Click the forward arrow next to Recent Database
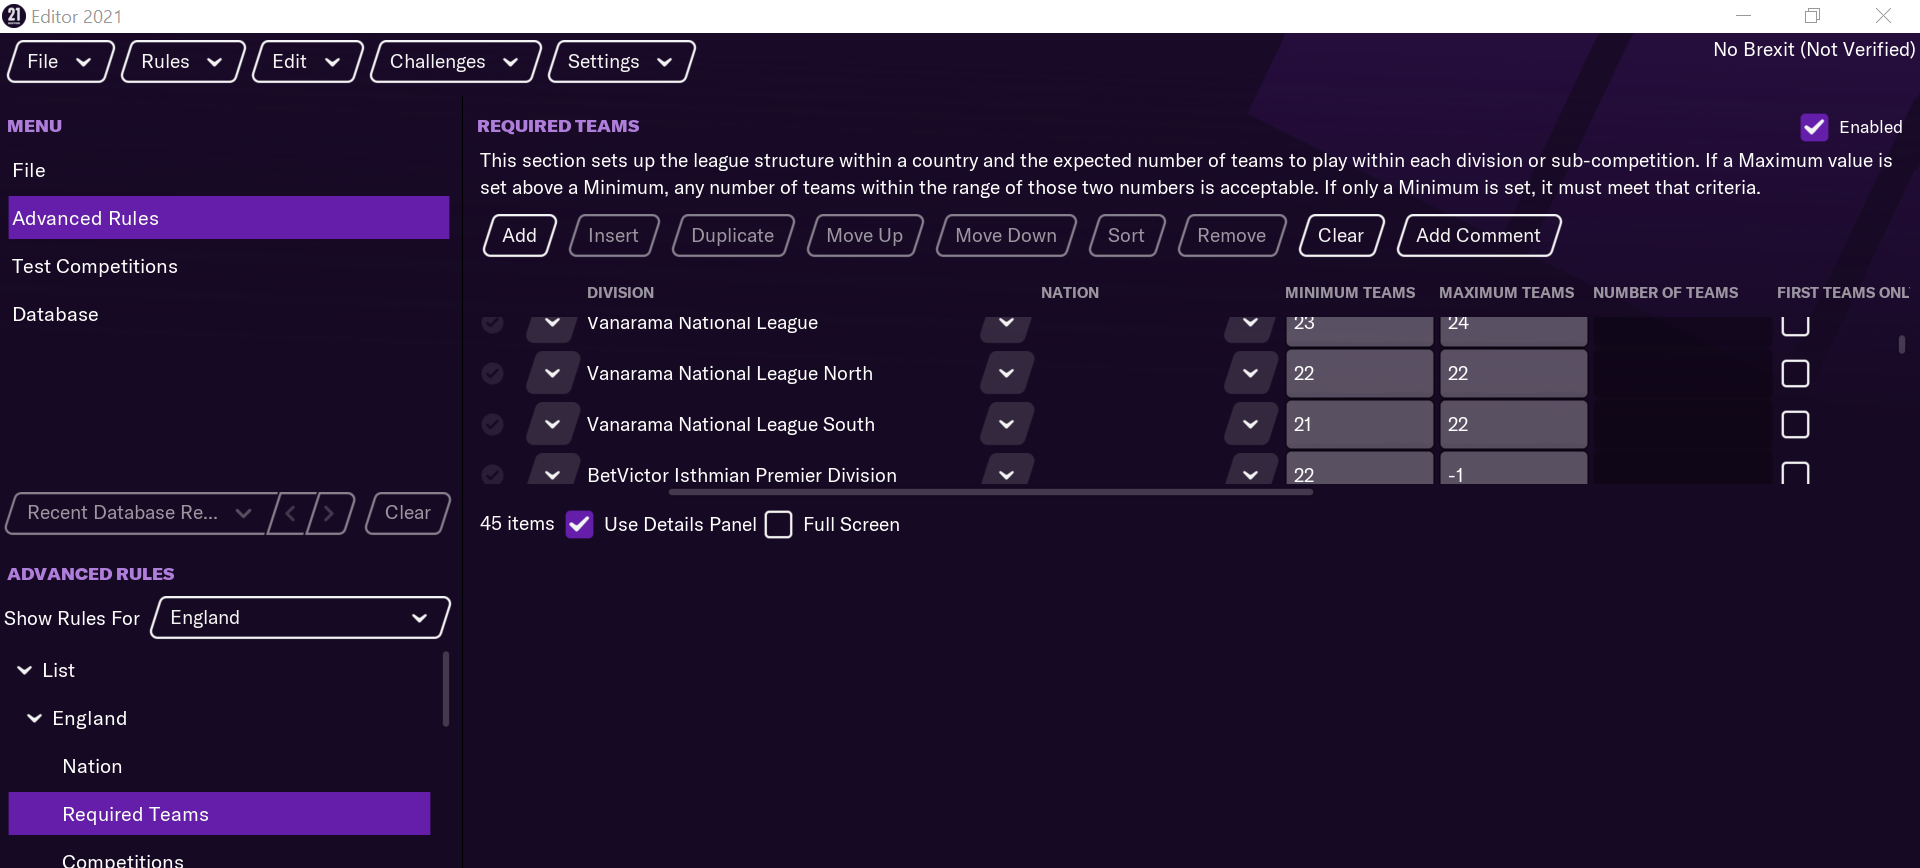The height and width of the screenshot is (868, 1920). point(329,513)
